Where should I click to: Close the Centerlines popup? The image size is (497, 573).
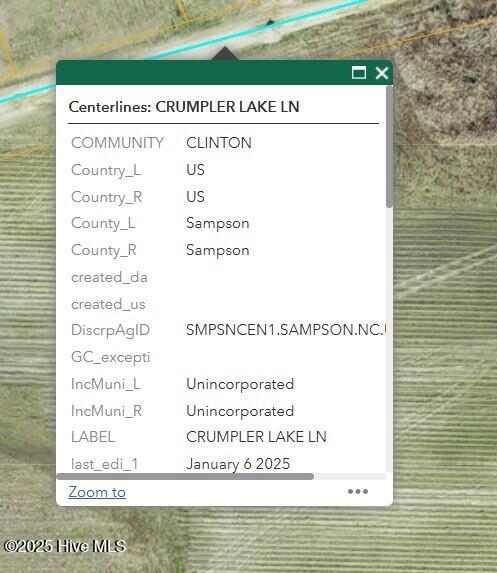pyautogui.click(x=382, y=73)
